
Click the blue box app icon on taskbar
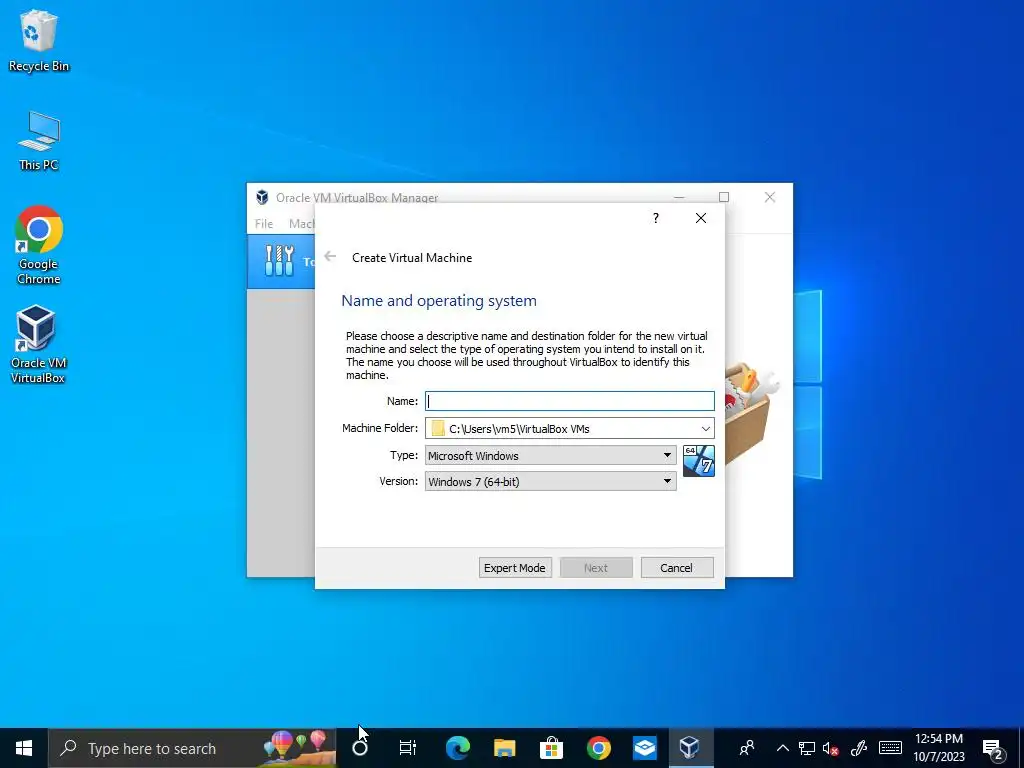[x=645, y=748]
